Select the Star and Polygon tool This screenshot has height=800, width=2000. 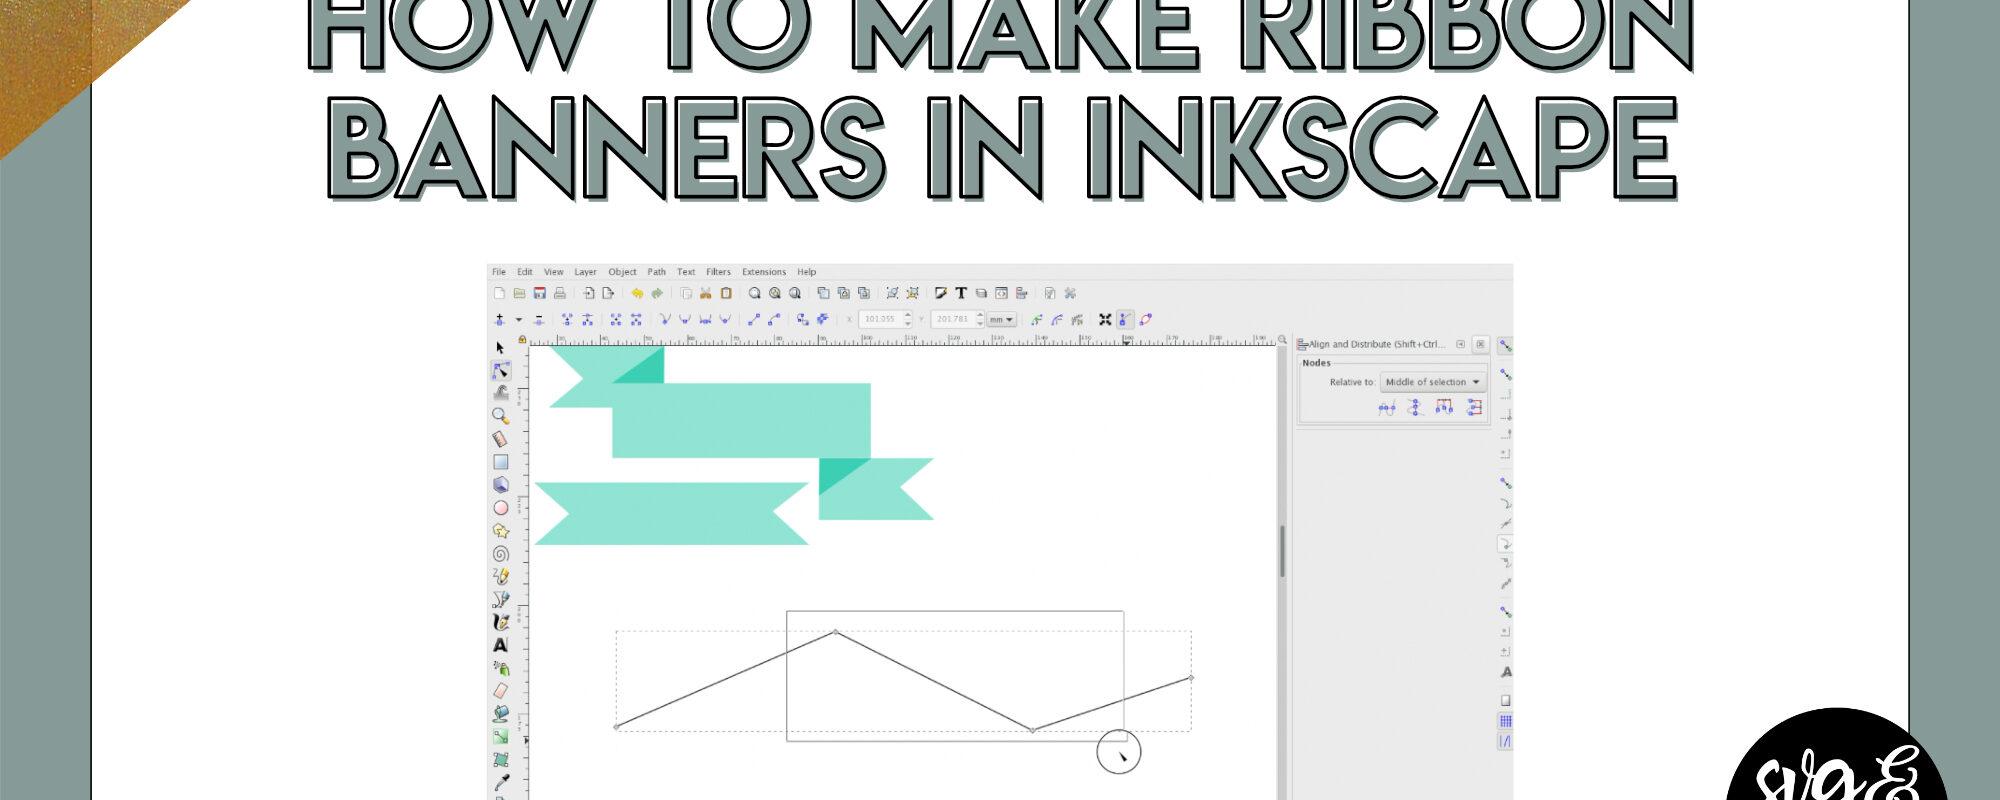point(501,531)
